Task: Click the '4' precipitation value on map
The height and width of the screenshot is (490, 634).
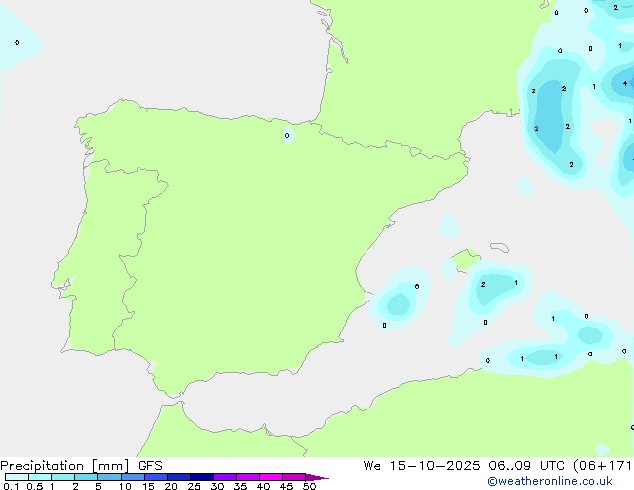Action: (625, 84)
